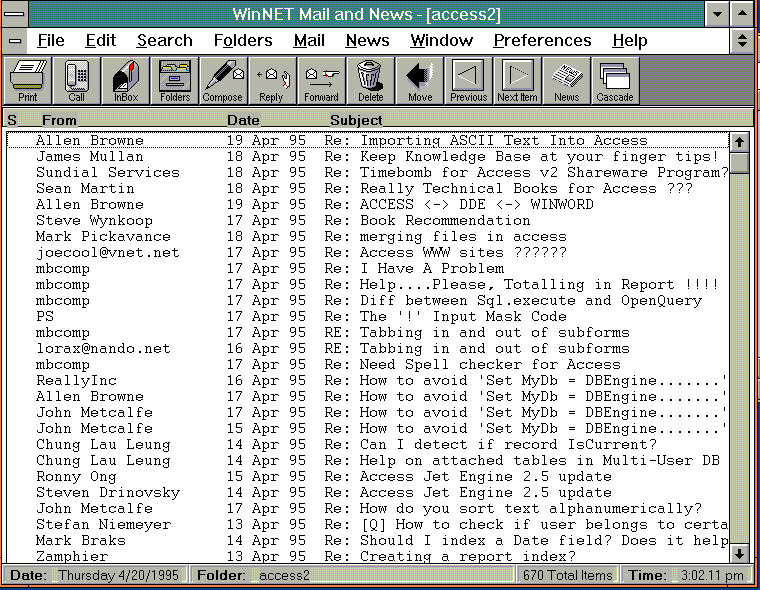760x590 pixels.
Task: Open the Preferences menu
Action: [542, 41]
